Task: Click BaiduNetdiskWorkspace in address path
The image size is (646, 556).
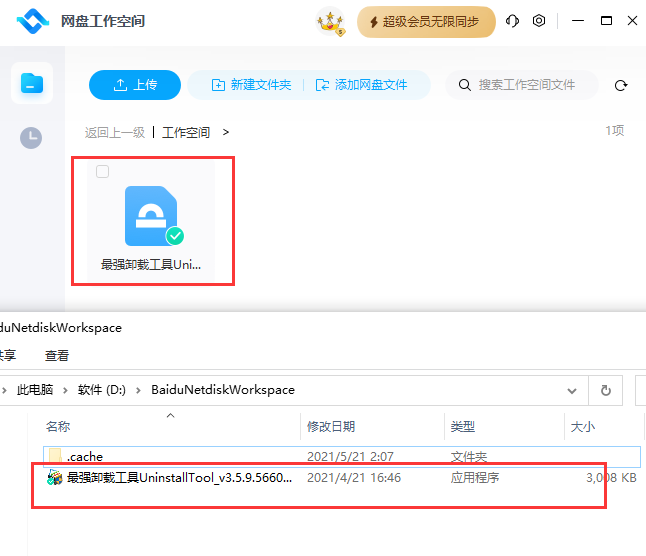Action: [223, 390]
